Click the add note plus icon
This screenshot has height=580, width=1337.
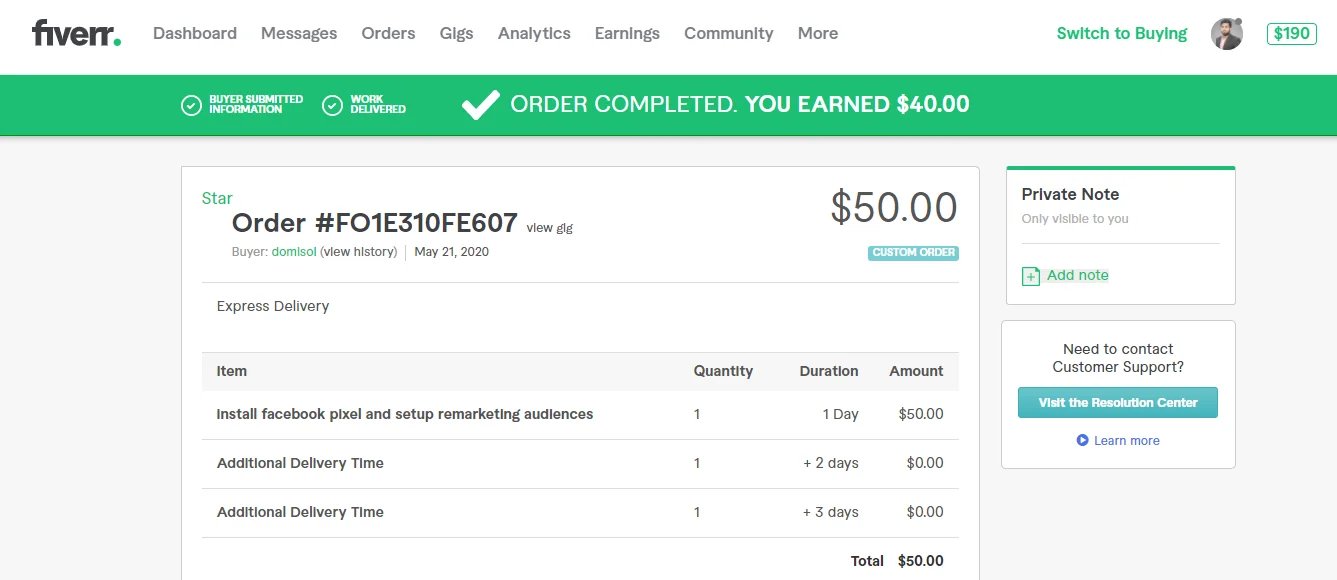(1031, 276)
